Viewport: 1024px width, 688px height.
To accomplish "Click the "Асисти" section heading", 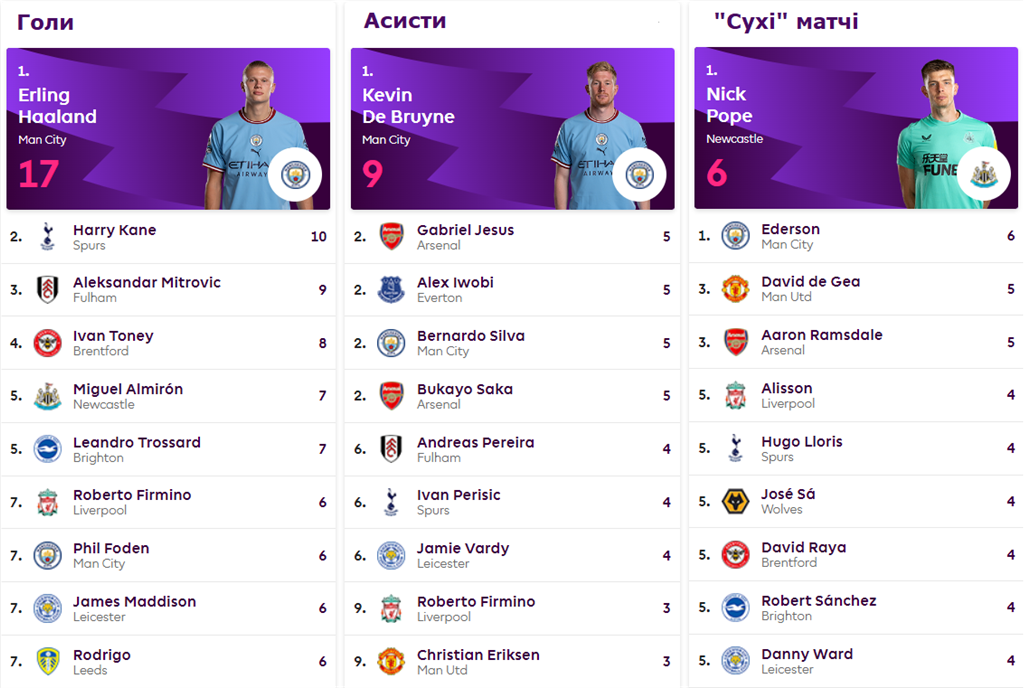I will coord(404,21).
